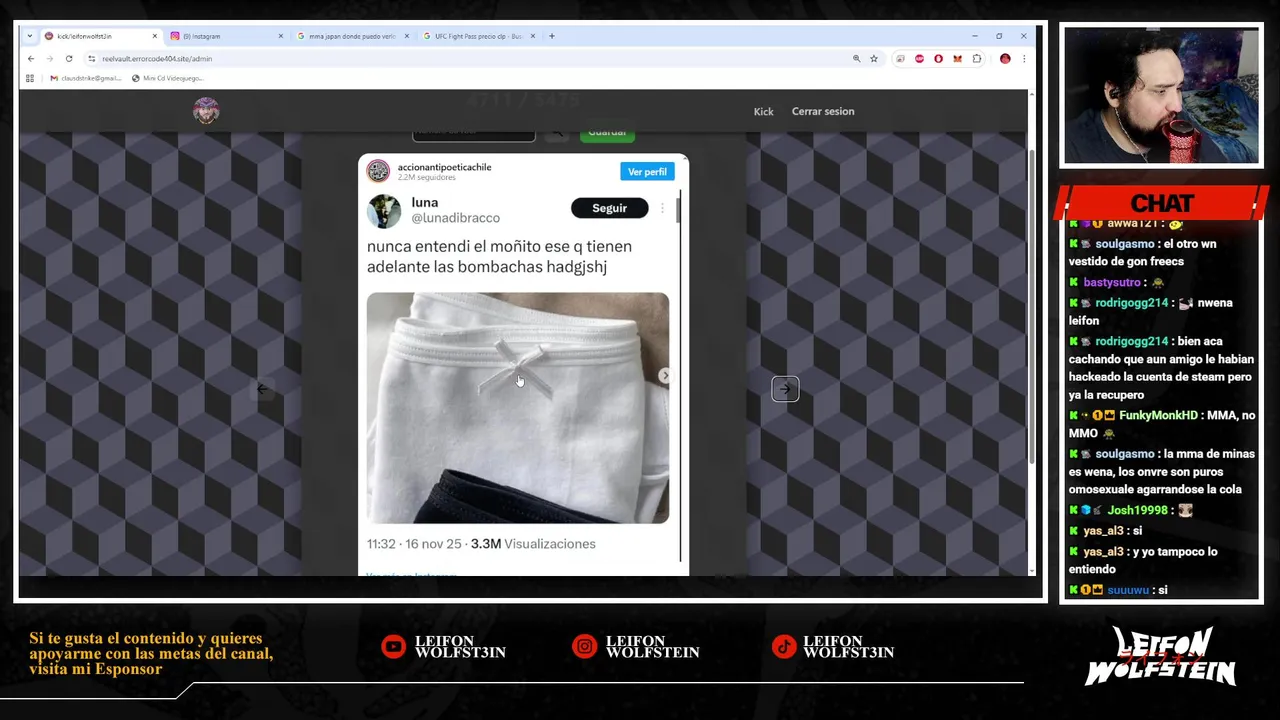Go back in the browser toolbar

[x=31, y=59]
